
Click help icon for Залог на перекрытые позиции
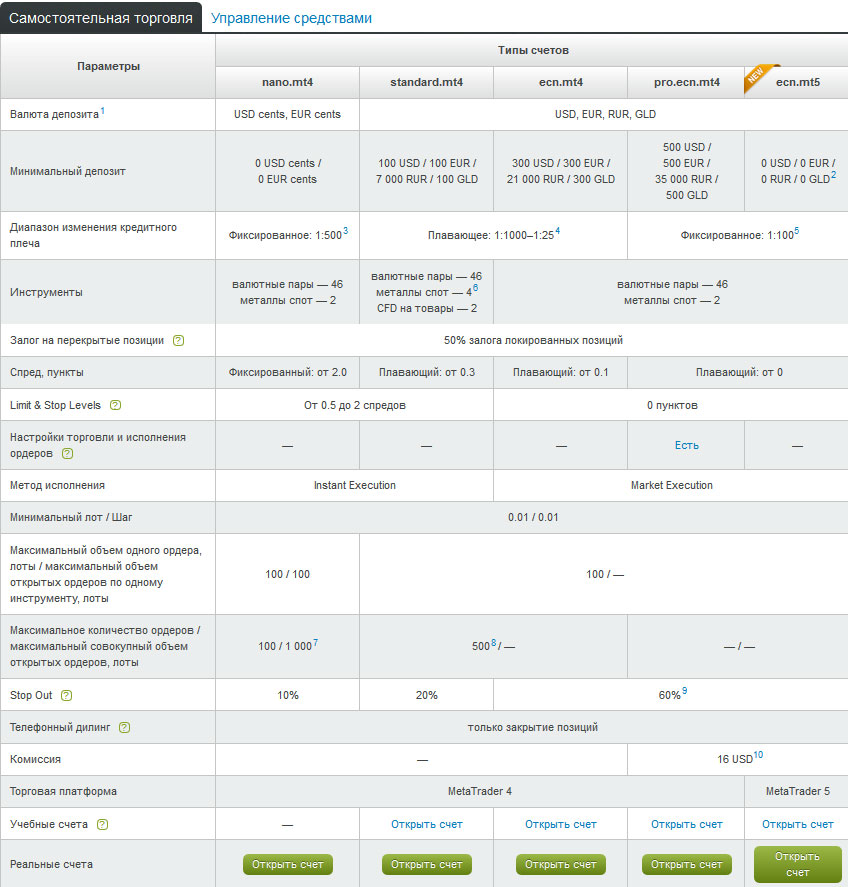point(178,340)
